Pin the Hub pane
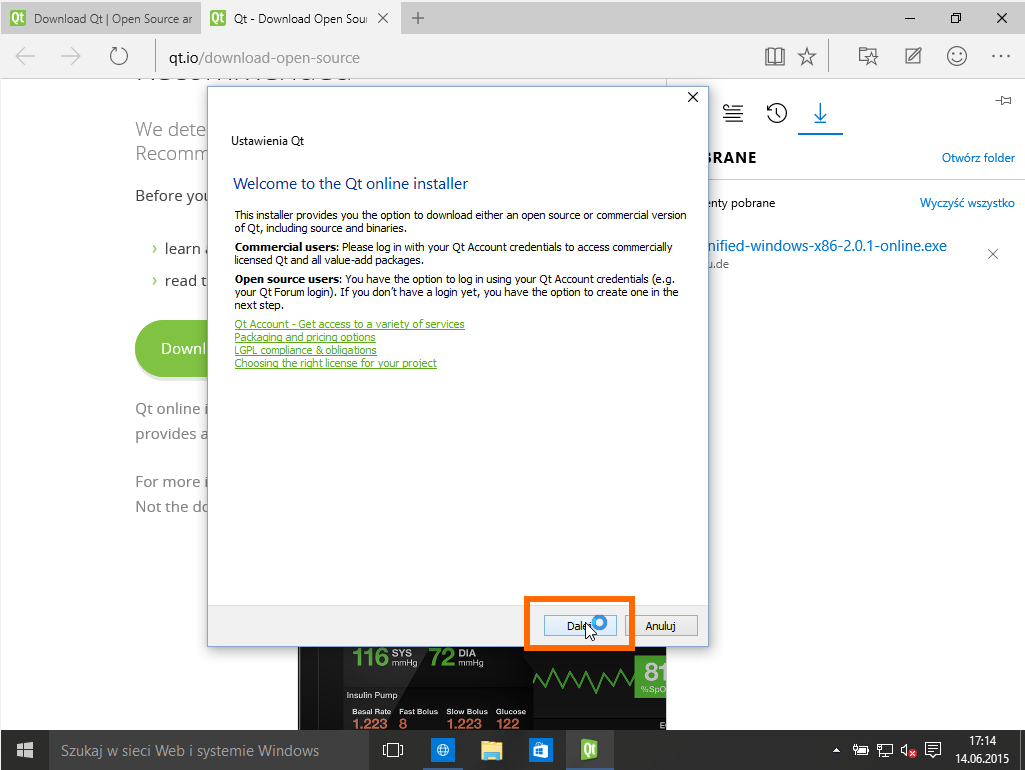Screen dimensions: 1025x770 (x=1003, y=101)
